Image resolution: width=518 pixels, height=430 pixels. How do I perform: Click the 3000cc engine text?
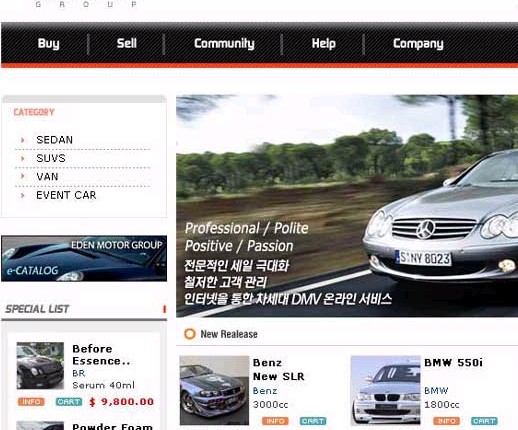pyautogui.click(x=270, y=405)
